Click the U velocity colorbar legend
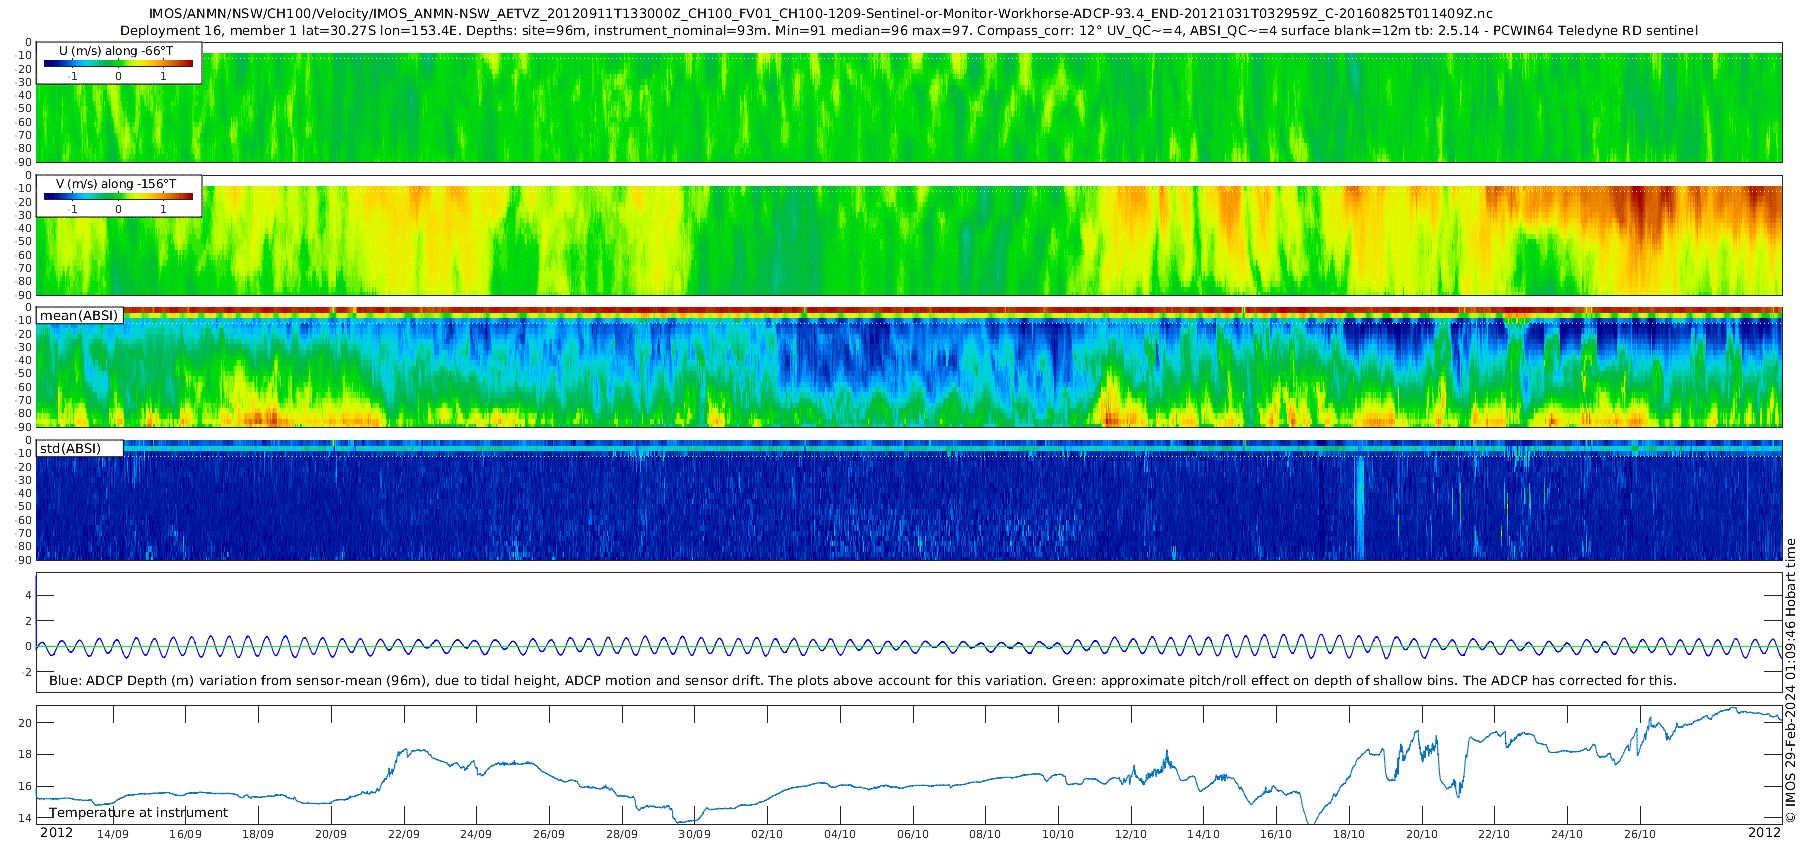Screen dimensions: 1800x850 point(118,63)
